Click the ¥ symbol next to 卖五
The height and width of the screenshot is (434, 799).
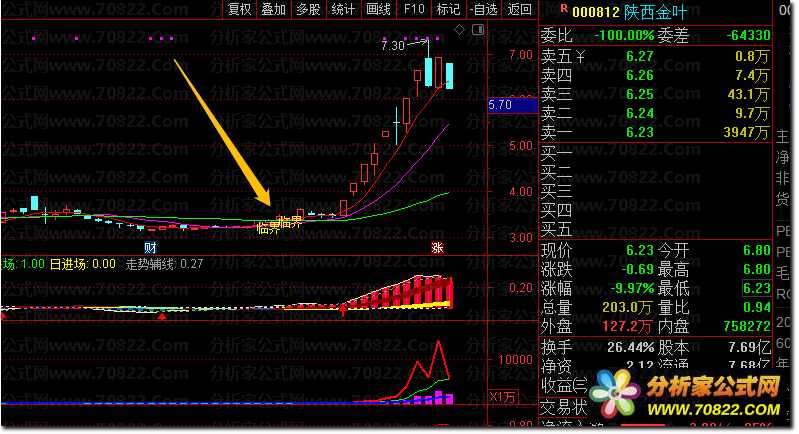pyautogui.click(x=580, y=57)
